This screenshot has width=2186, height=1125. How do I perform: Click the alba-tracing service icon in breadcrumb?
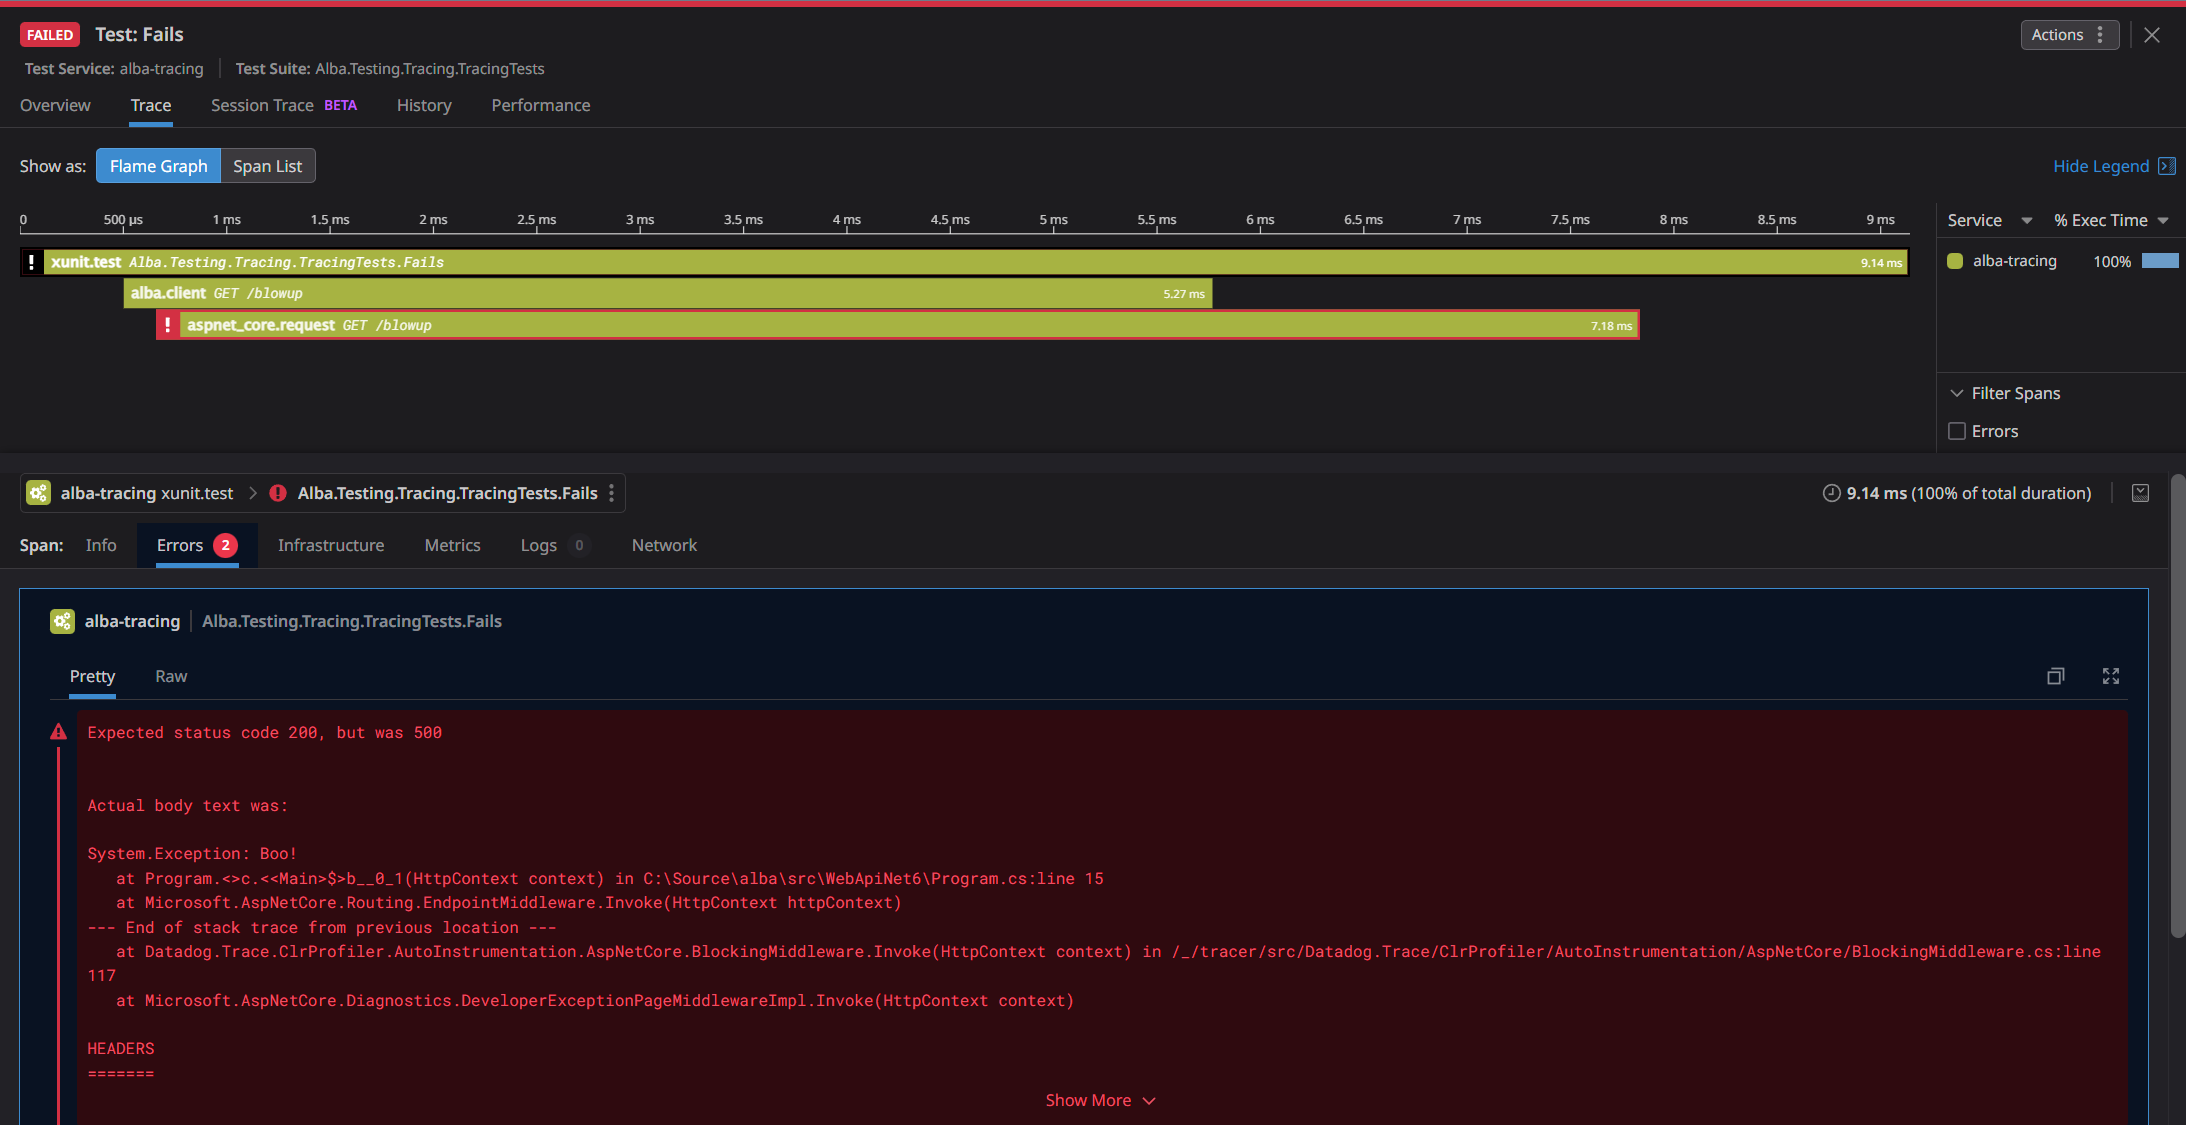(x=38, y=493)
